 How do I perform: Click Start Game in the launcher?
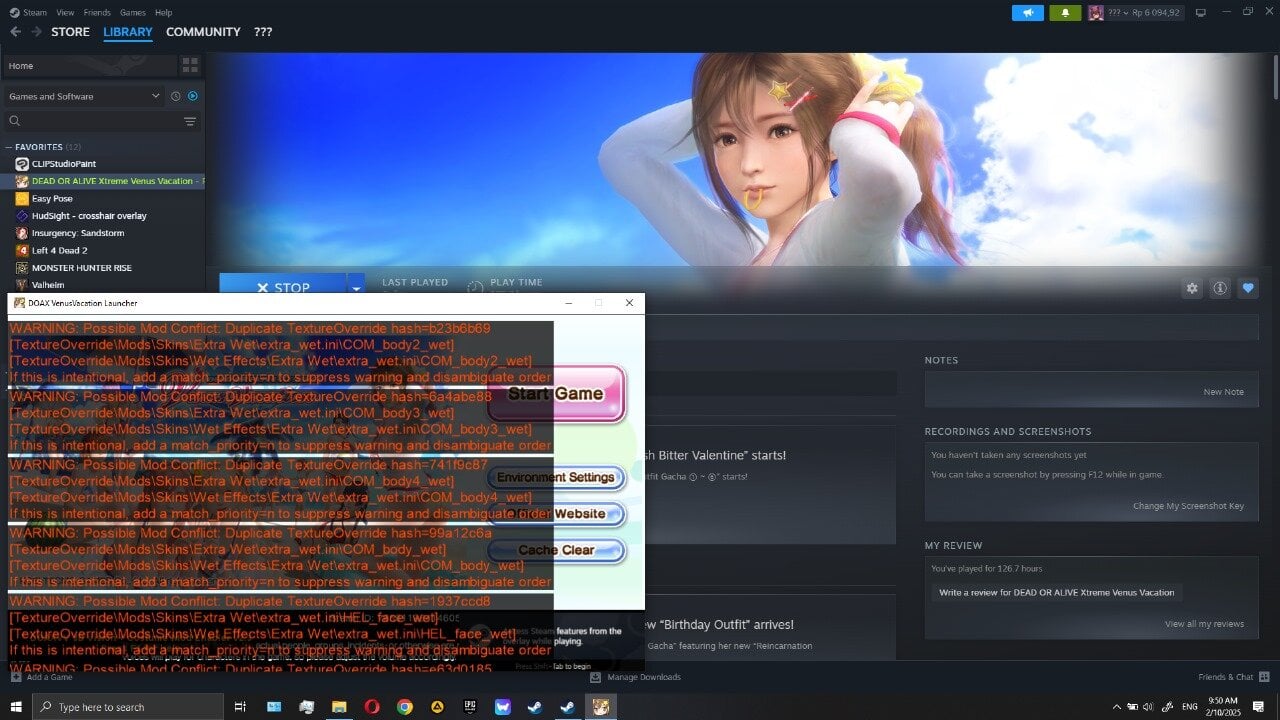click(x=556, y=393)
